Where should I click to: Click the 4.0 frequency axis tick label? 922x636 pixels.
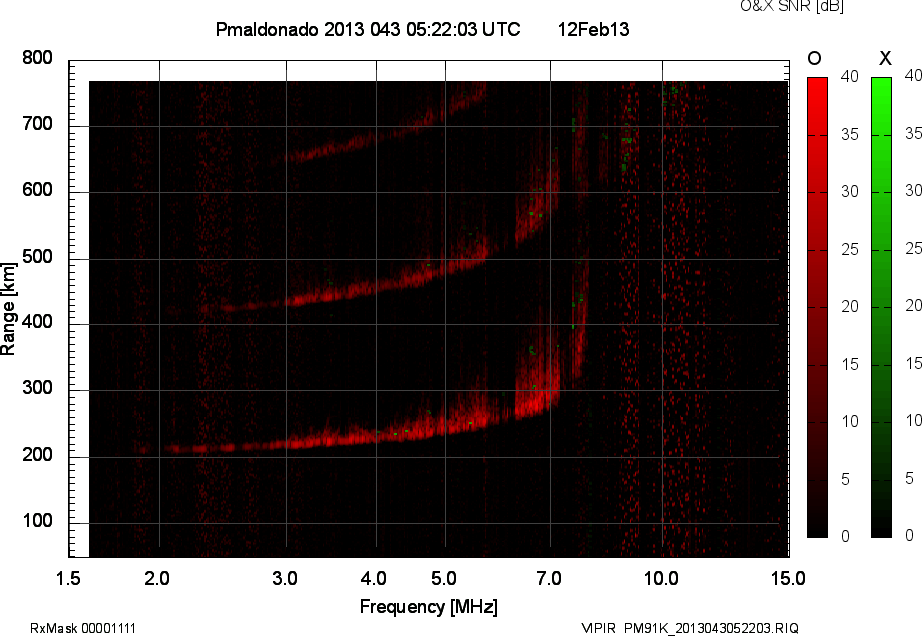374,578
